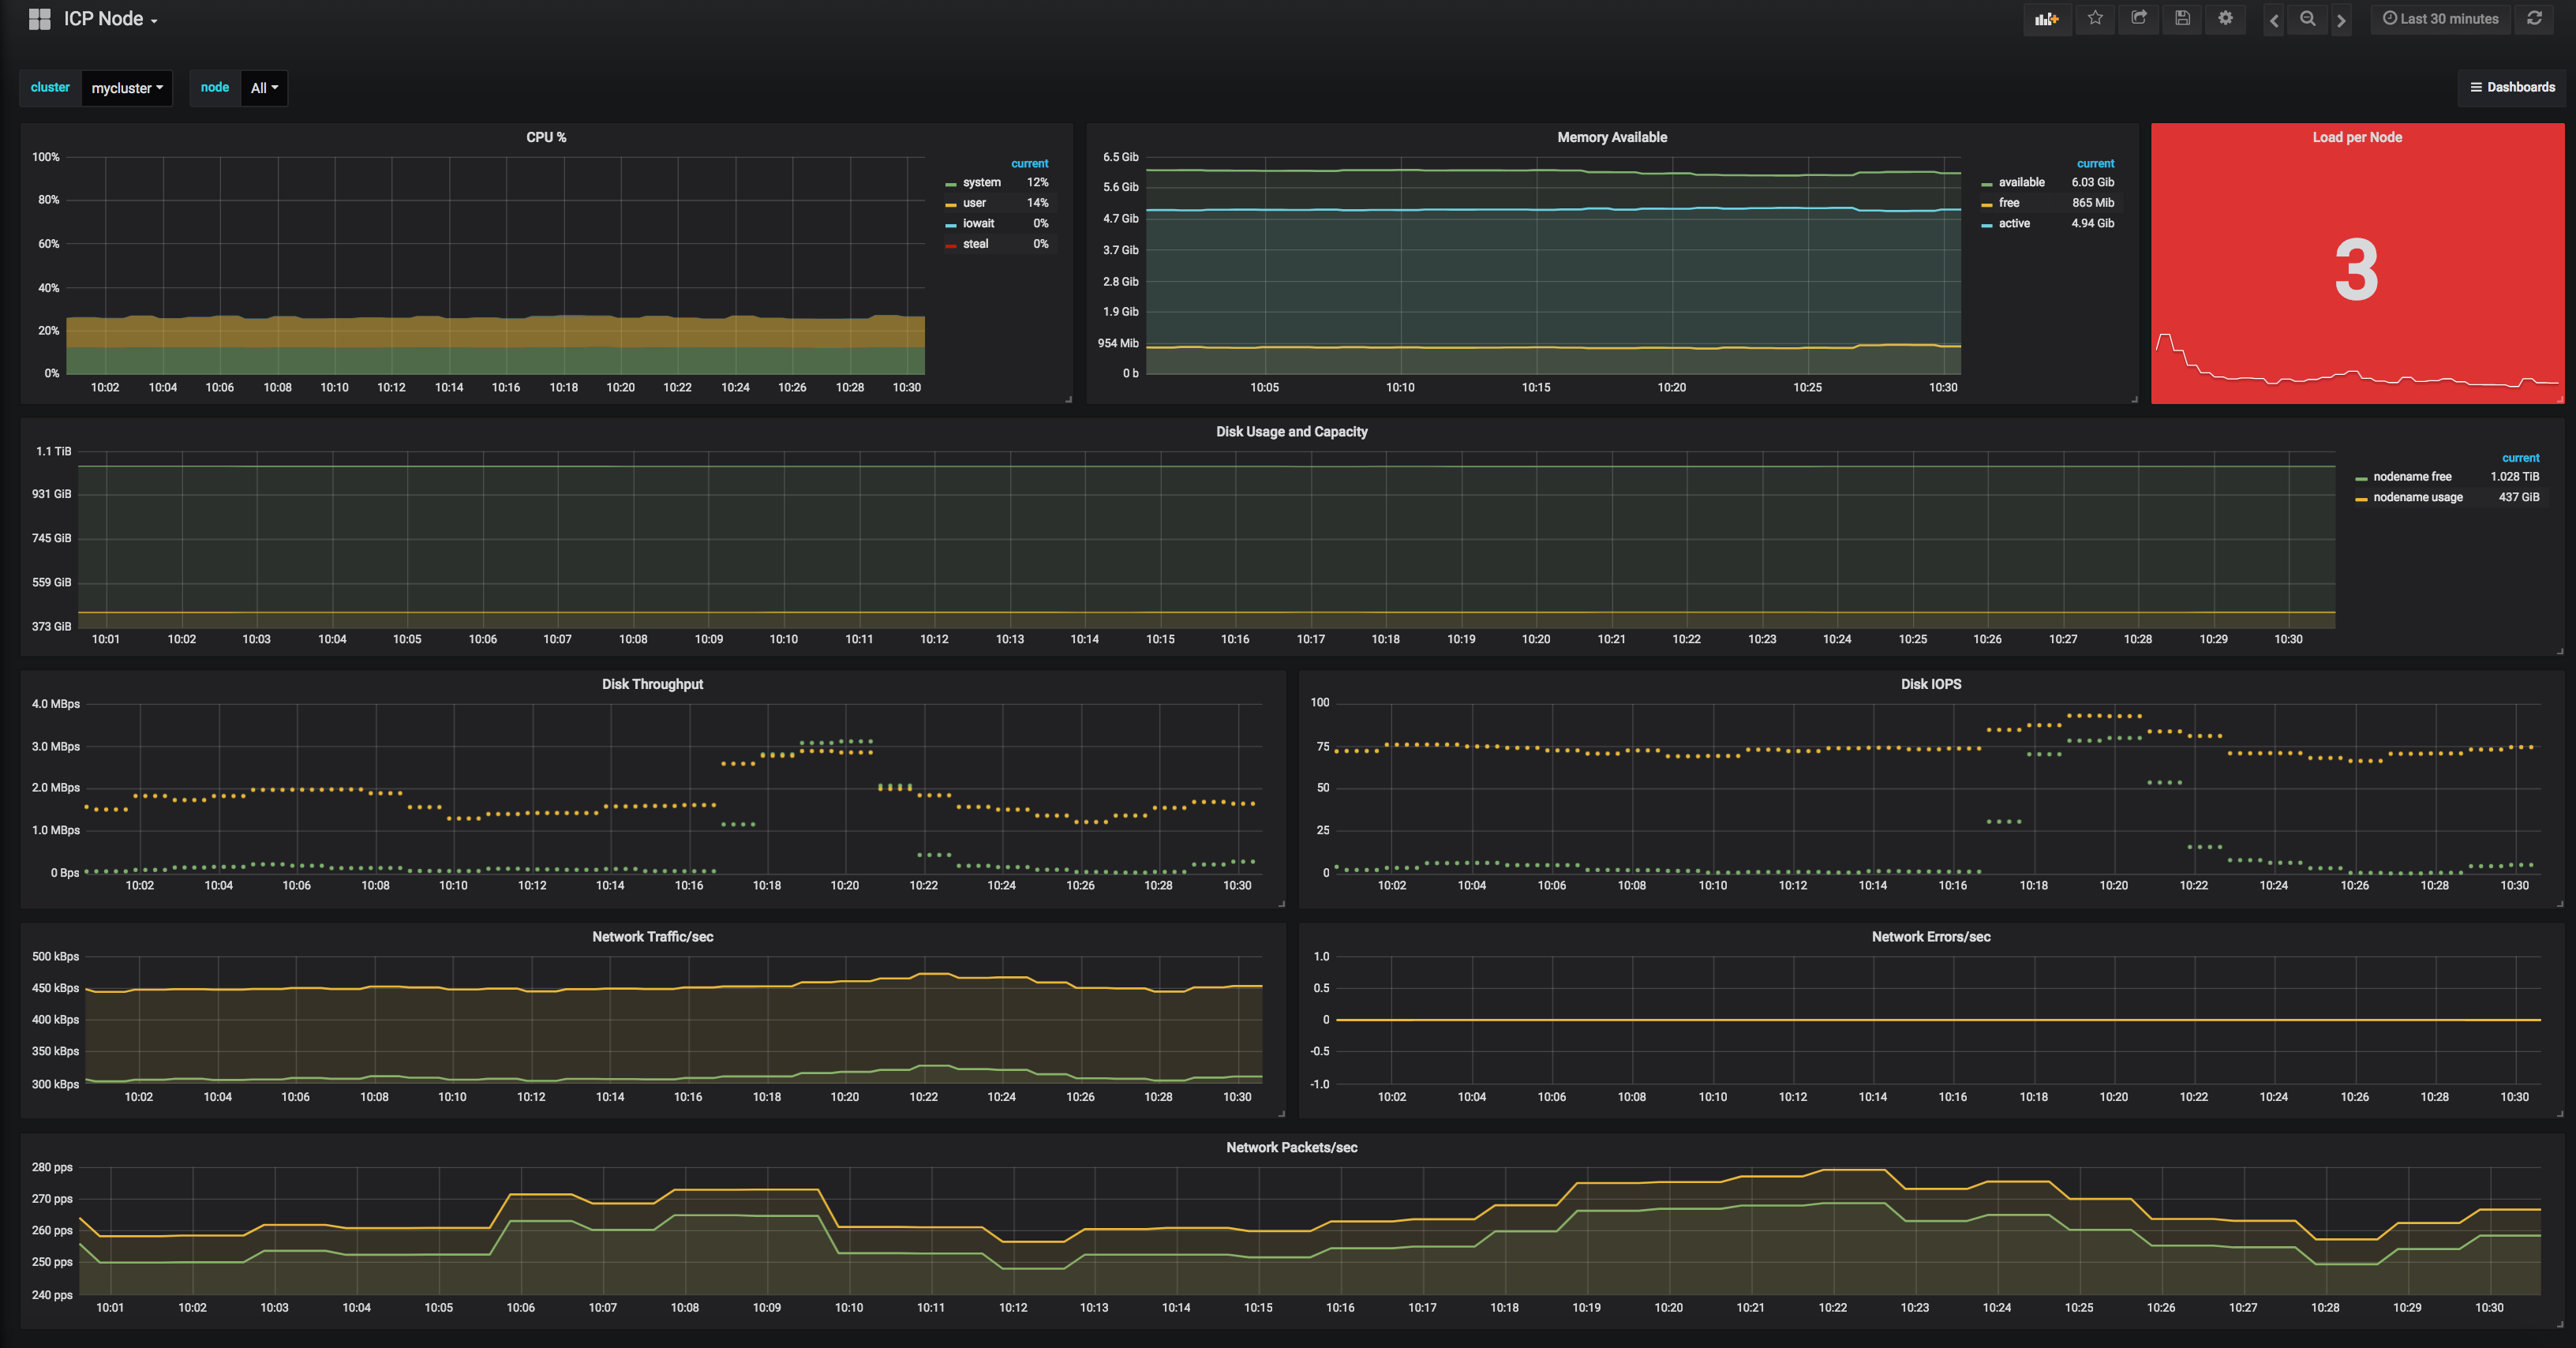2576x1348 pixels.
Task: Expand the mycluster cluster dropdown
Action: (x=126, y=88)
